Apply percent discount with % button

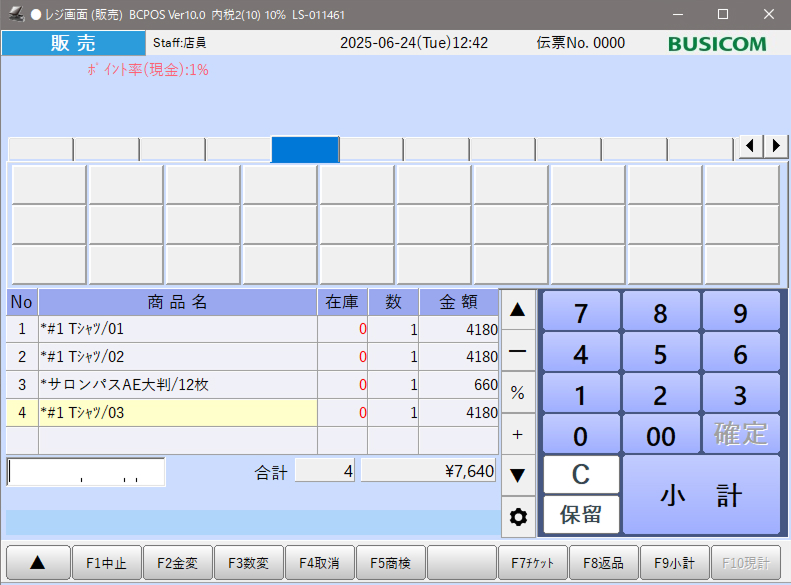coord(518,393)
